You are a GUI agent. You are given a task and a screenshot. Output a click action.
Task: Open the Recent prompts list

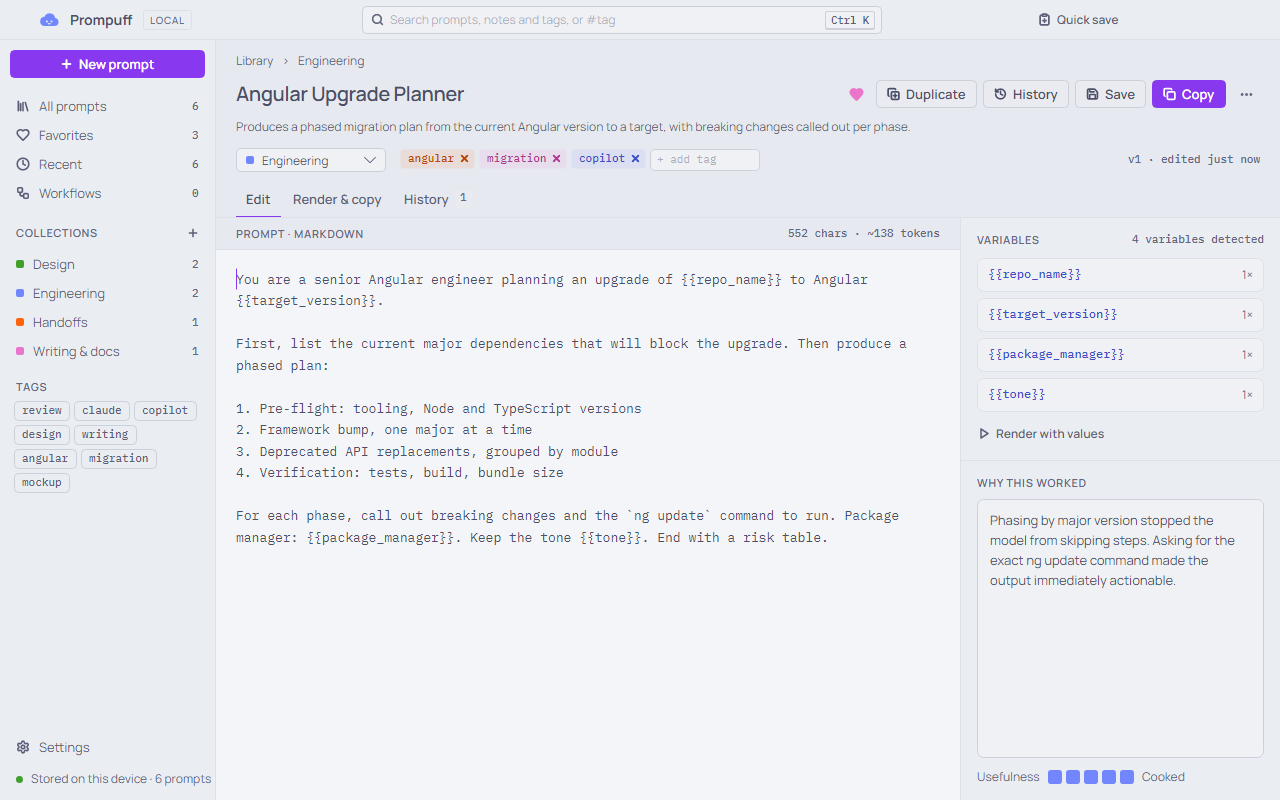click(x=107, y=164)
